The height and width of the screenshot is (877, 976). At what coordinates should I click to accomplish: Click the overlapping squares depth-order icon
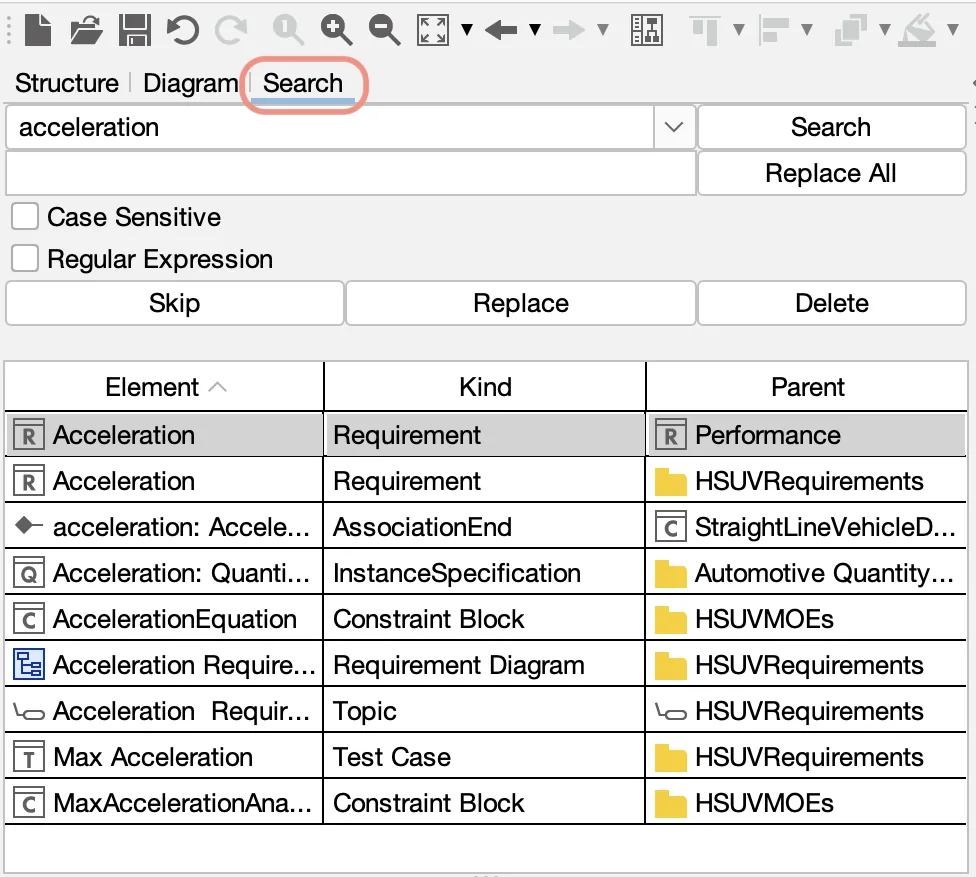(x=851, y=30)
